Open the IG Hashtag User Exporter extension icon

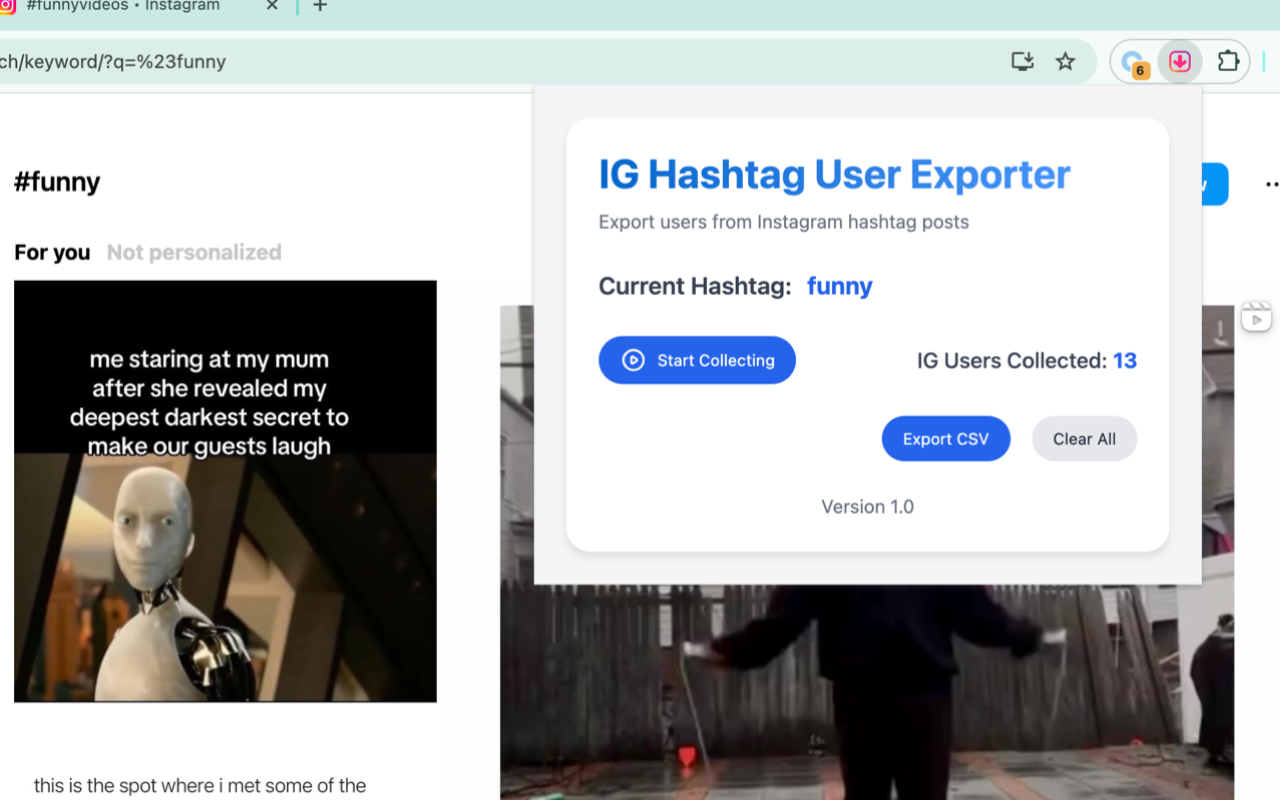[1180, 61]
